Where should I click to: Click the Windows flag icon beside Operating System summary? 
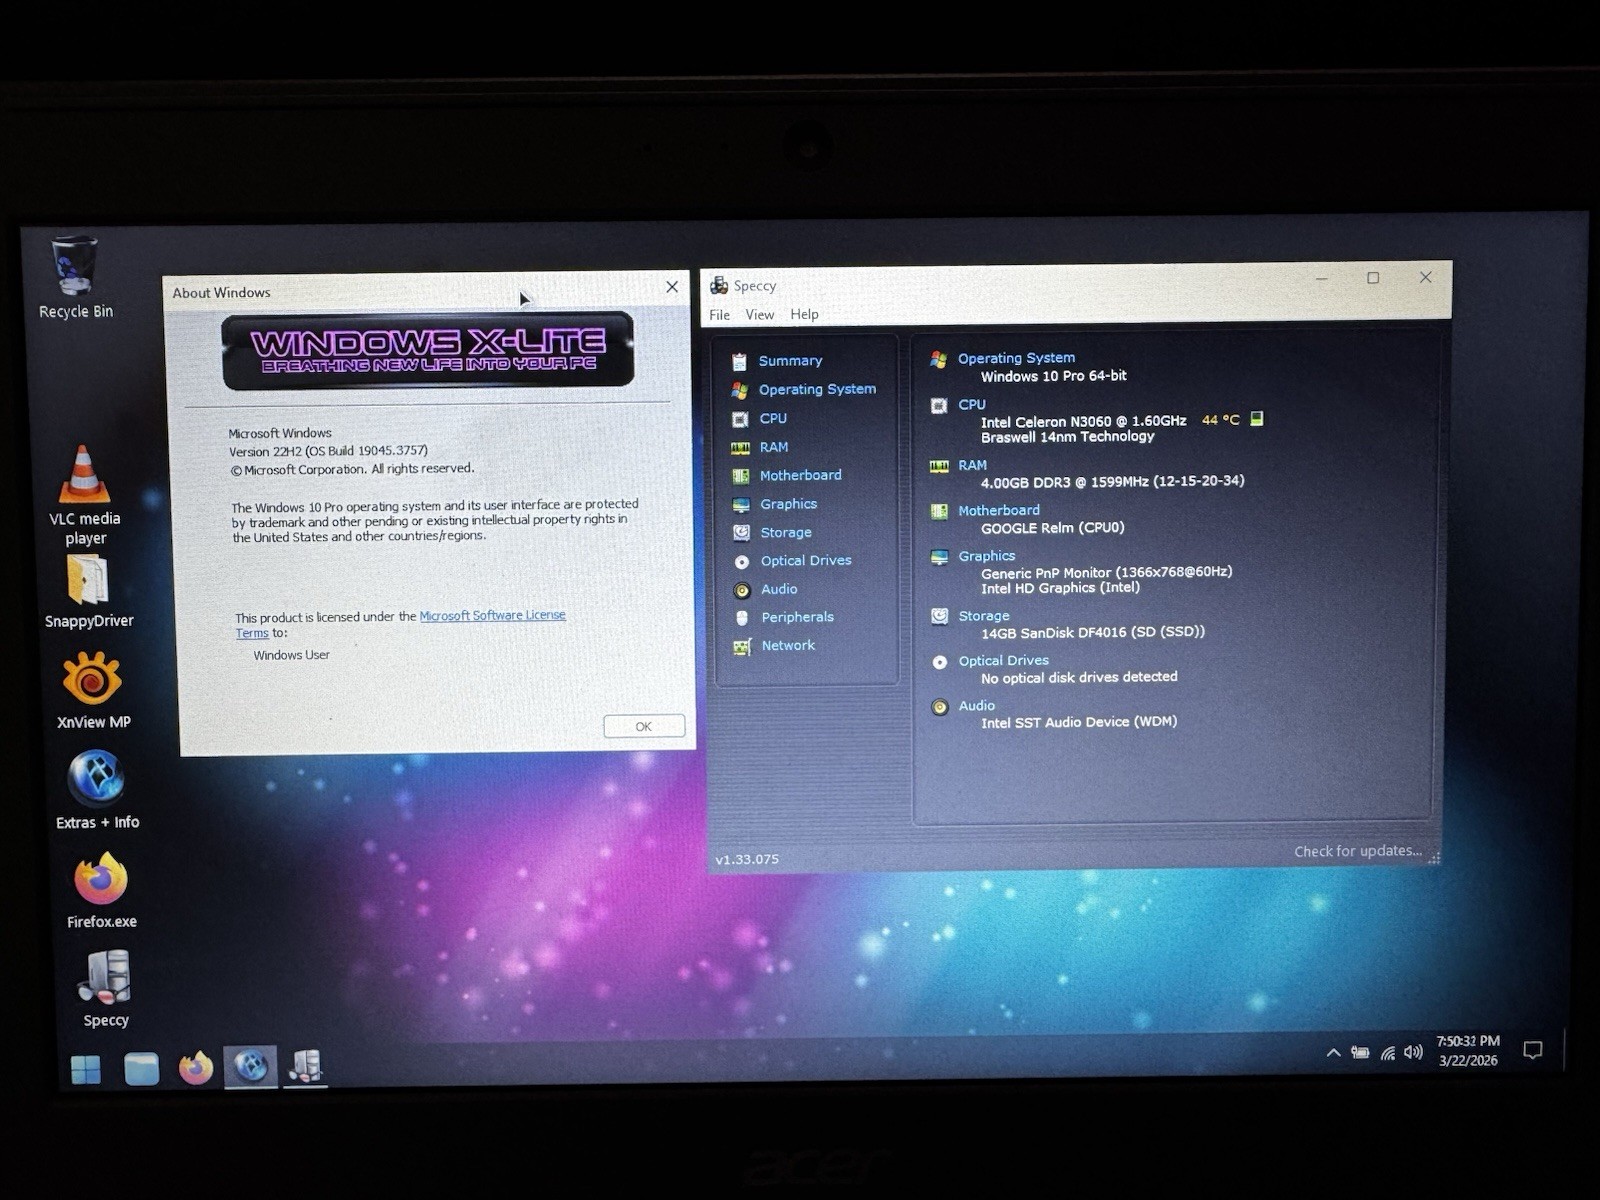tap(938, 359)
